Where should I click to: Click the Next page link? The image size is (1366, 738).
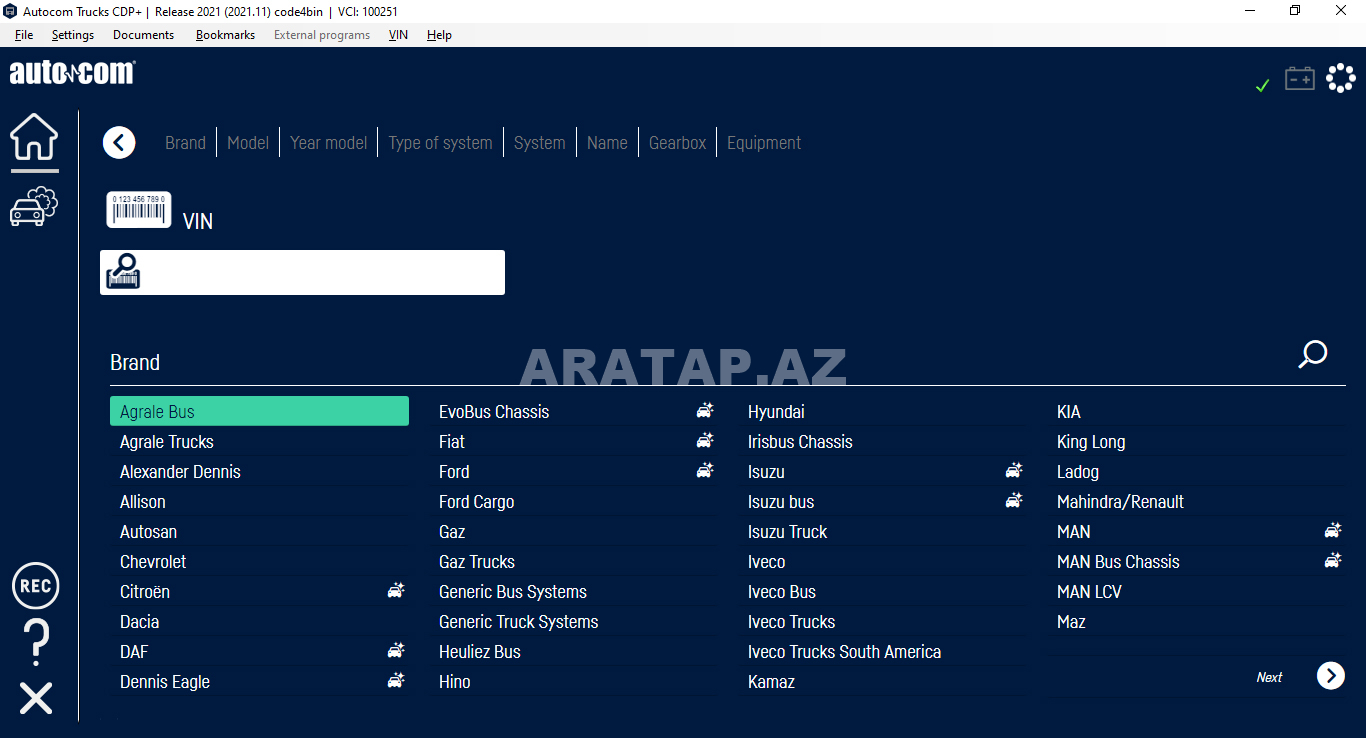pos(1269,677)
